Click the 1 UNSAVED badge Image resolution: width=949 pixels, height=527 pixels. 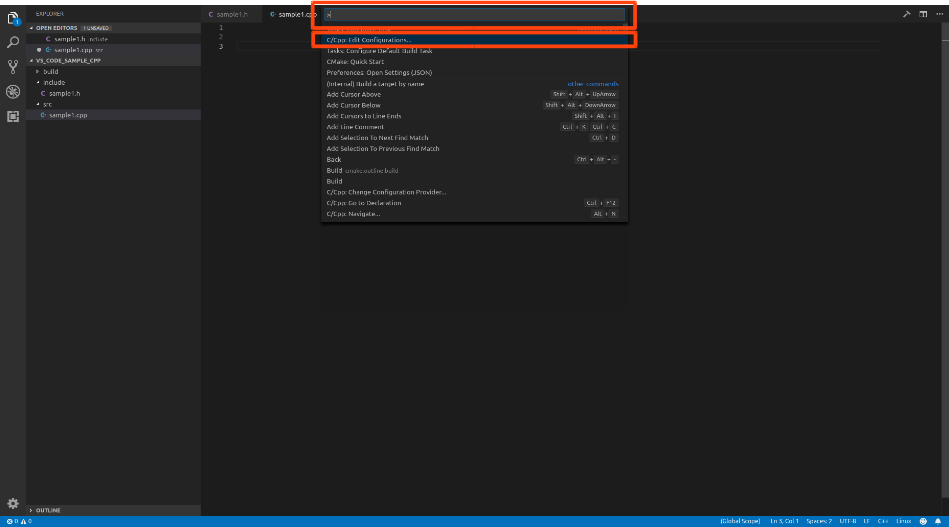96,28
